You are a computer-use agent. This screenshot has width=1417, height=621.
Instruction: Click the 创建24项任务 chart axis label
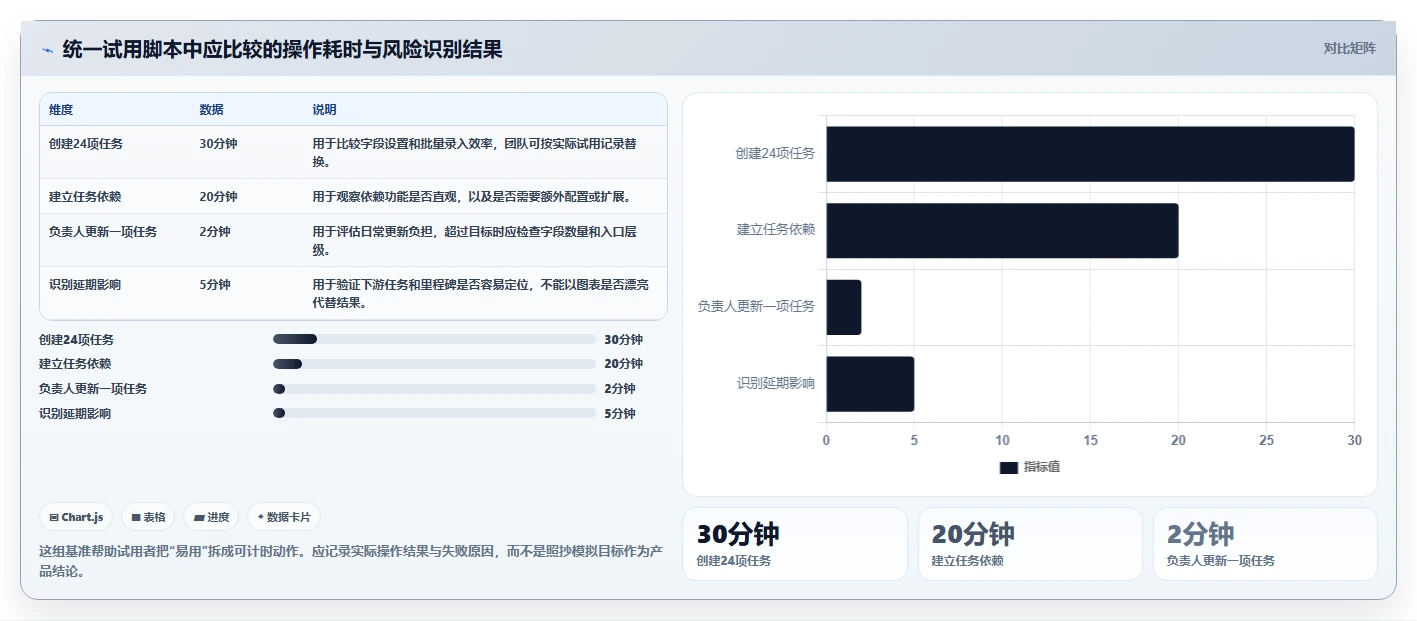coord(775,154)
